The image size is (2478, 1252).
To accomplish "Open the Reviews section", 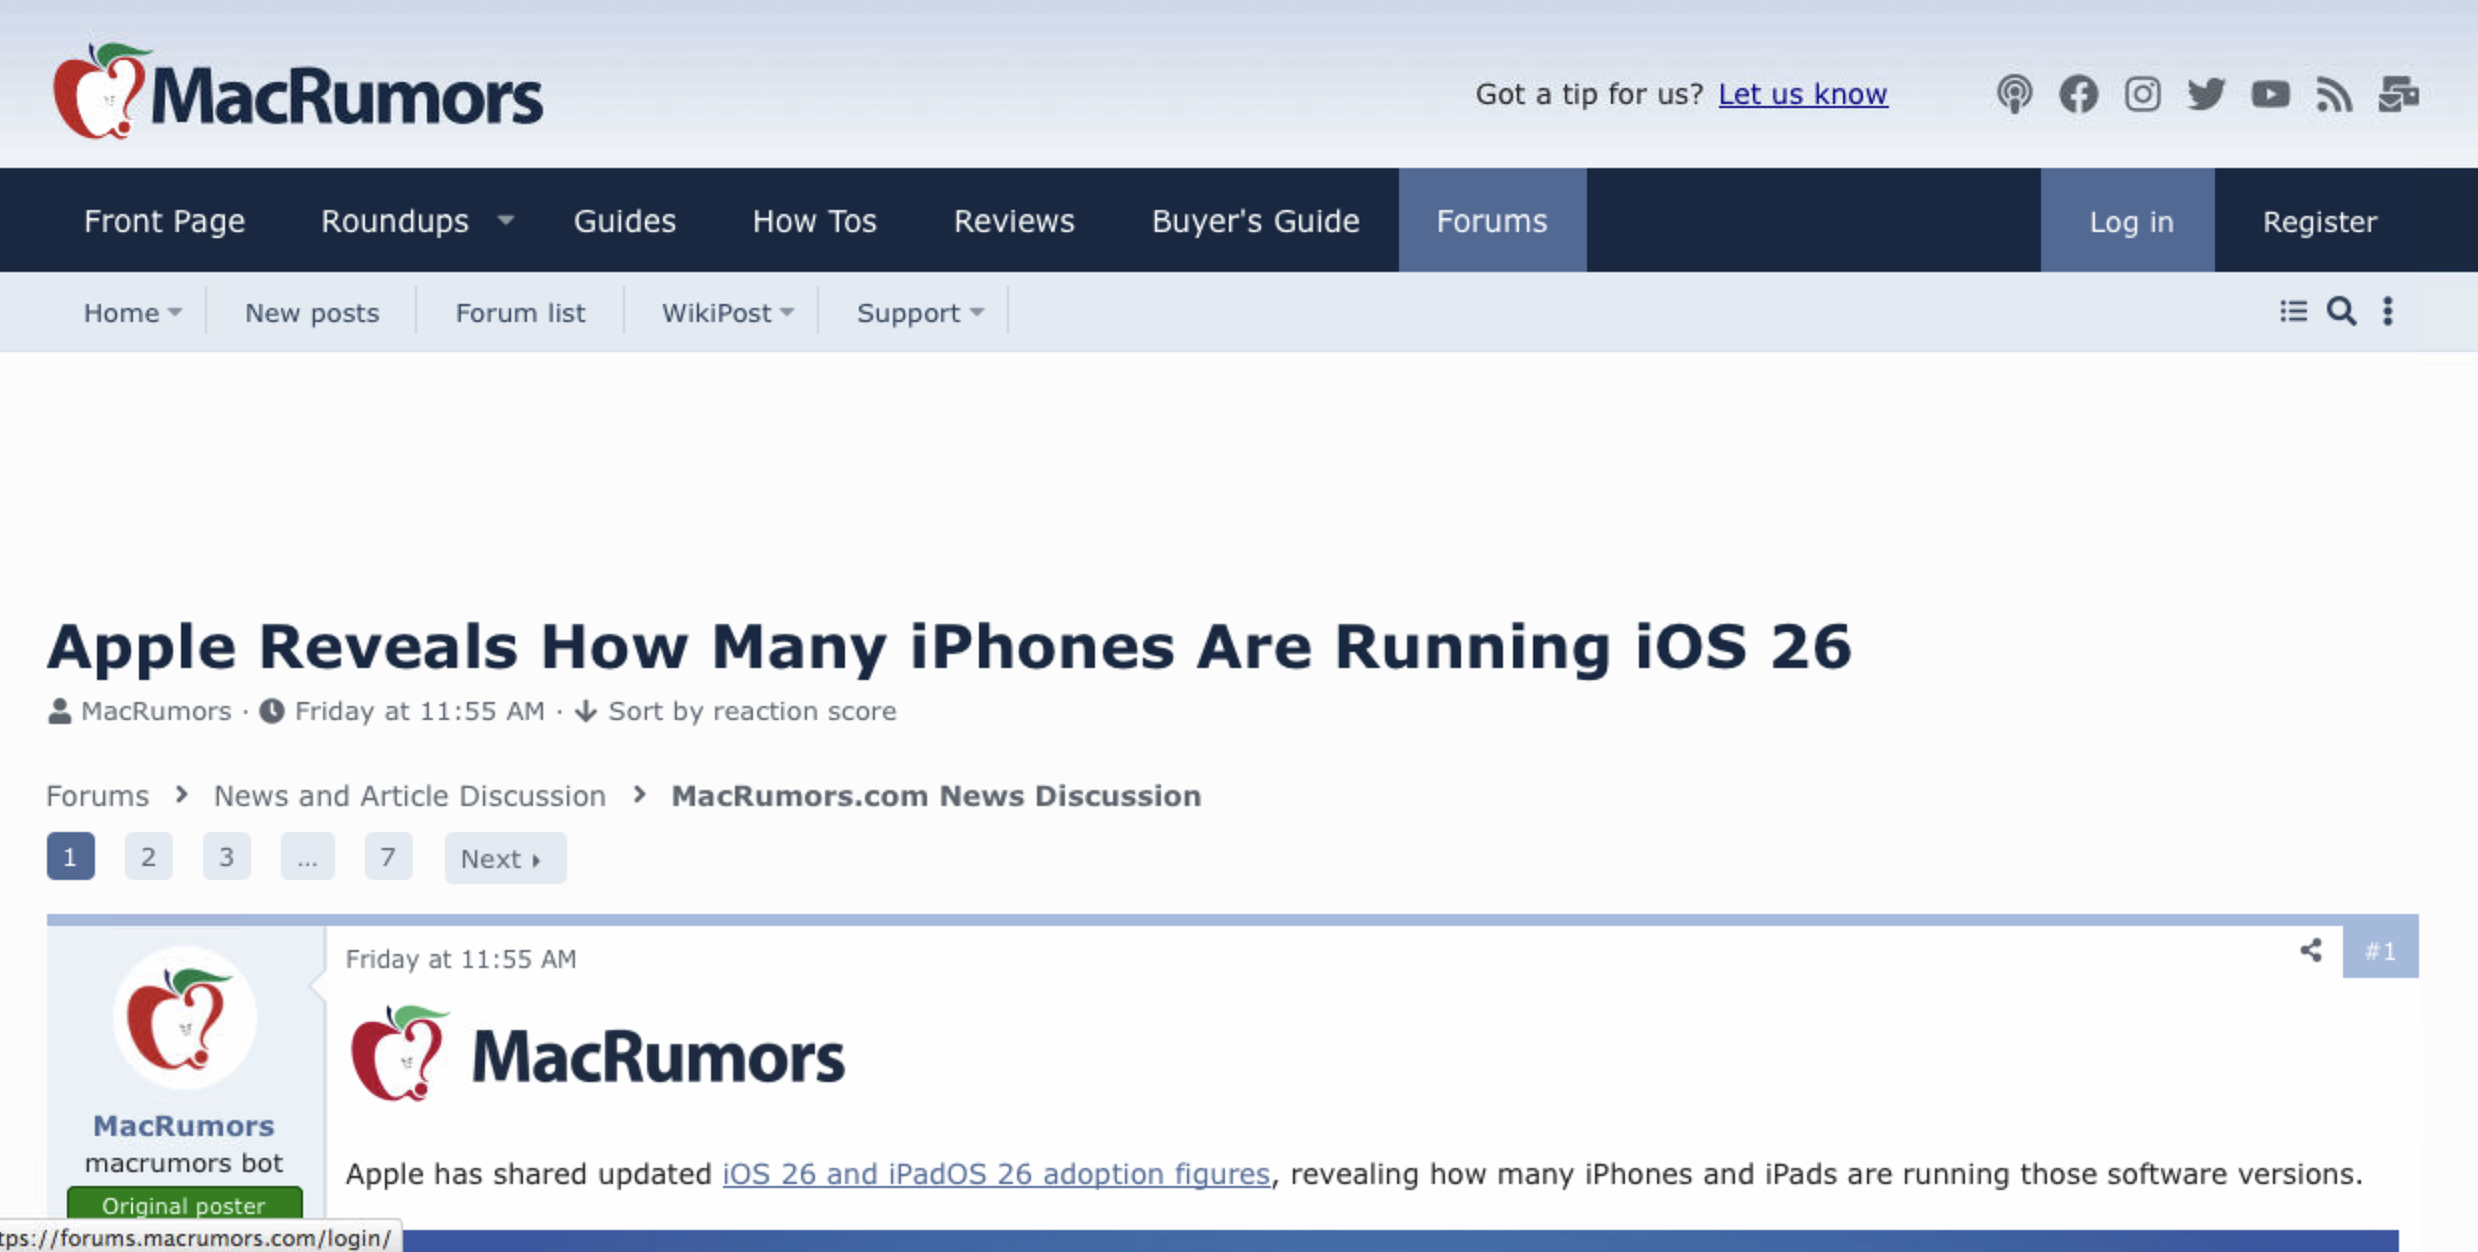I will (x=1014, y=220).
